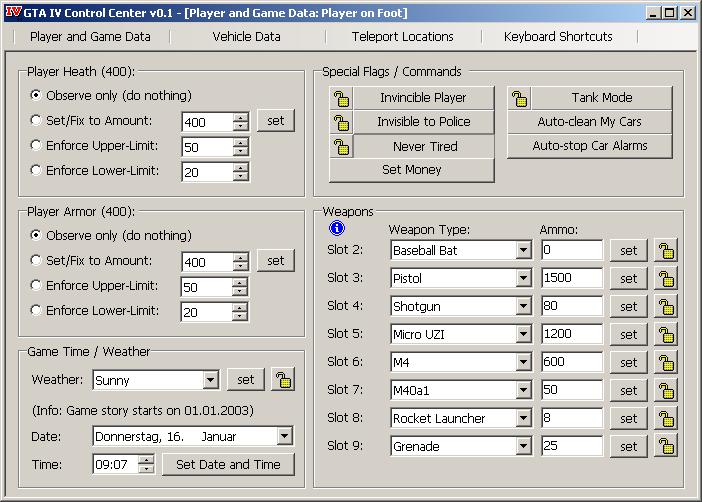Click the Slot 5 Micro UZI ammo field
The image size is (702, 502).
pyautogui.click(x=572, y=334)
